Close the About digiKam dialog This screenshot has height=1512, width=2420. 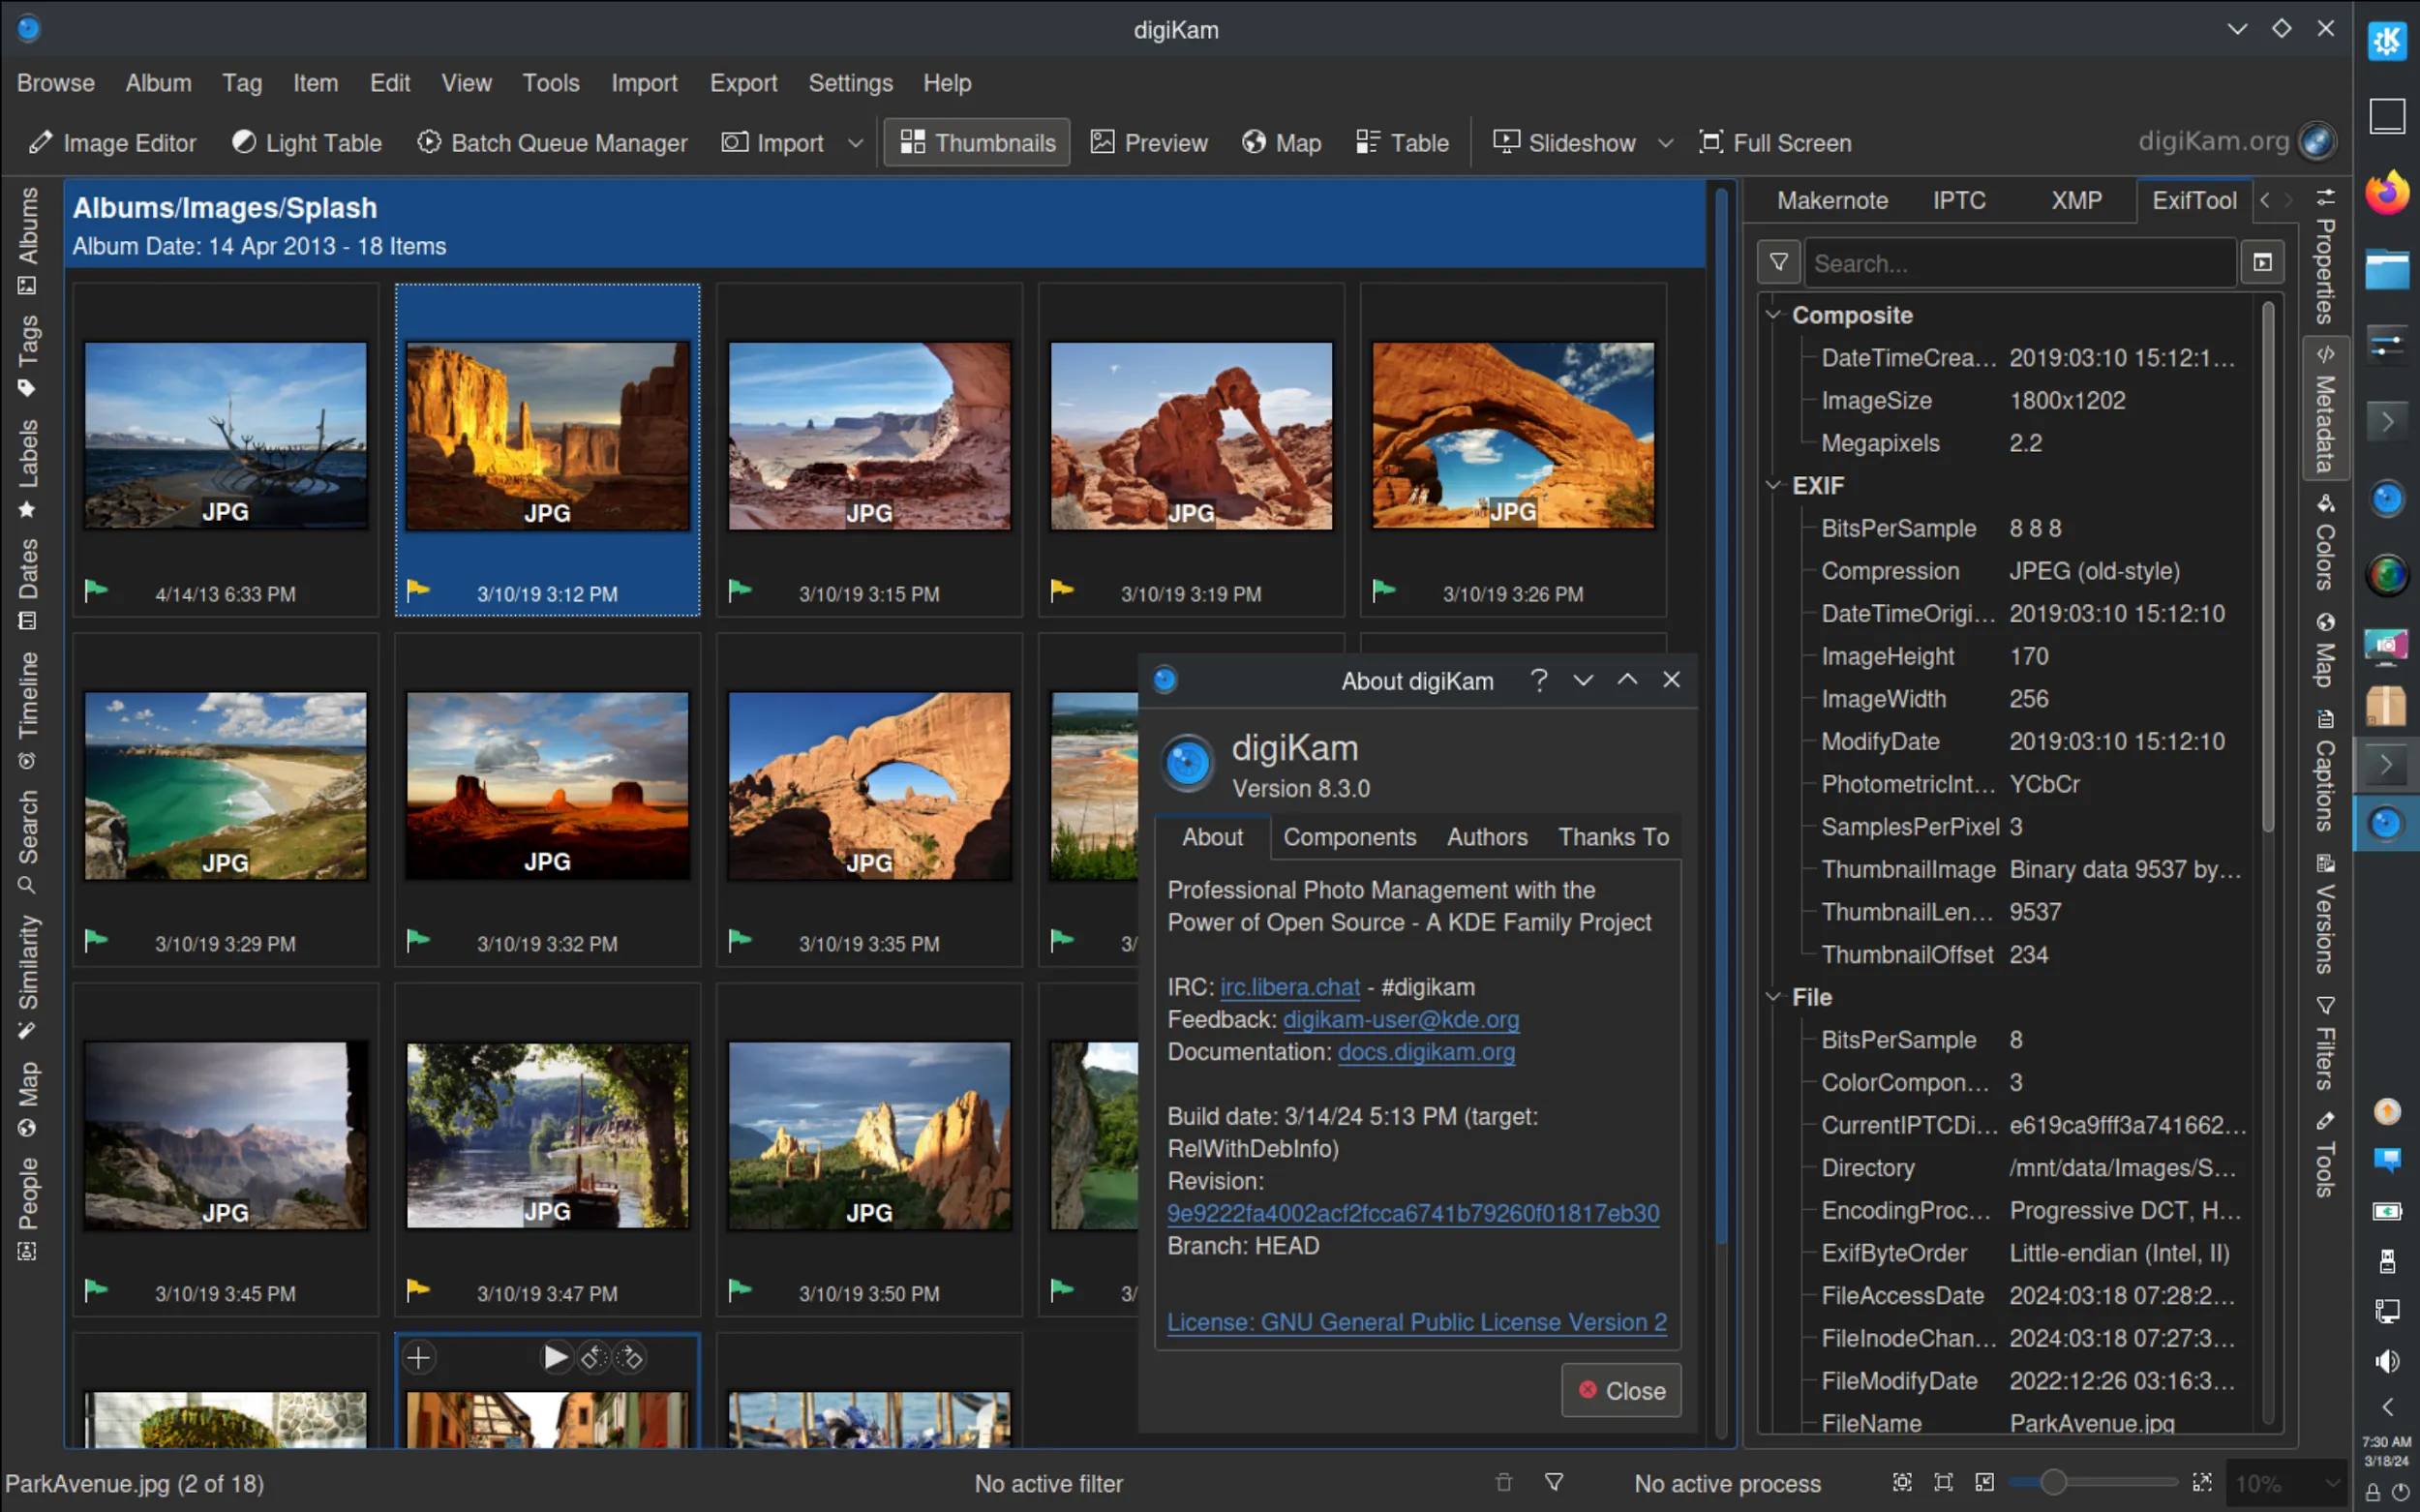1621,1390
